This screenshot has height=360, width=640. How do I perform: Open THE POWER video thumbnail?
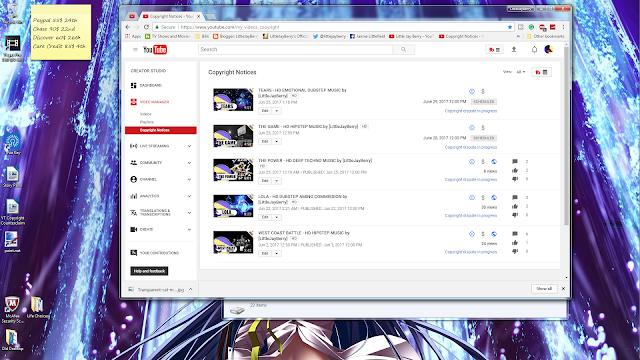pyautogui.click(x=233, y=170)
